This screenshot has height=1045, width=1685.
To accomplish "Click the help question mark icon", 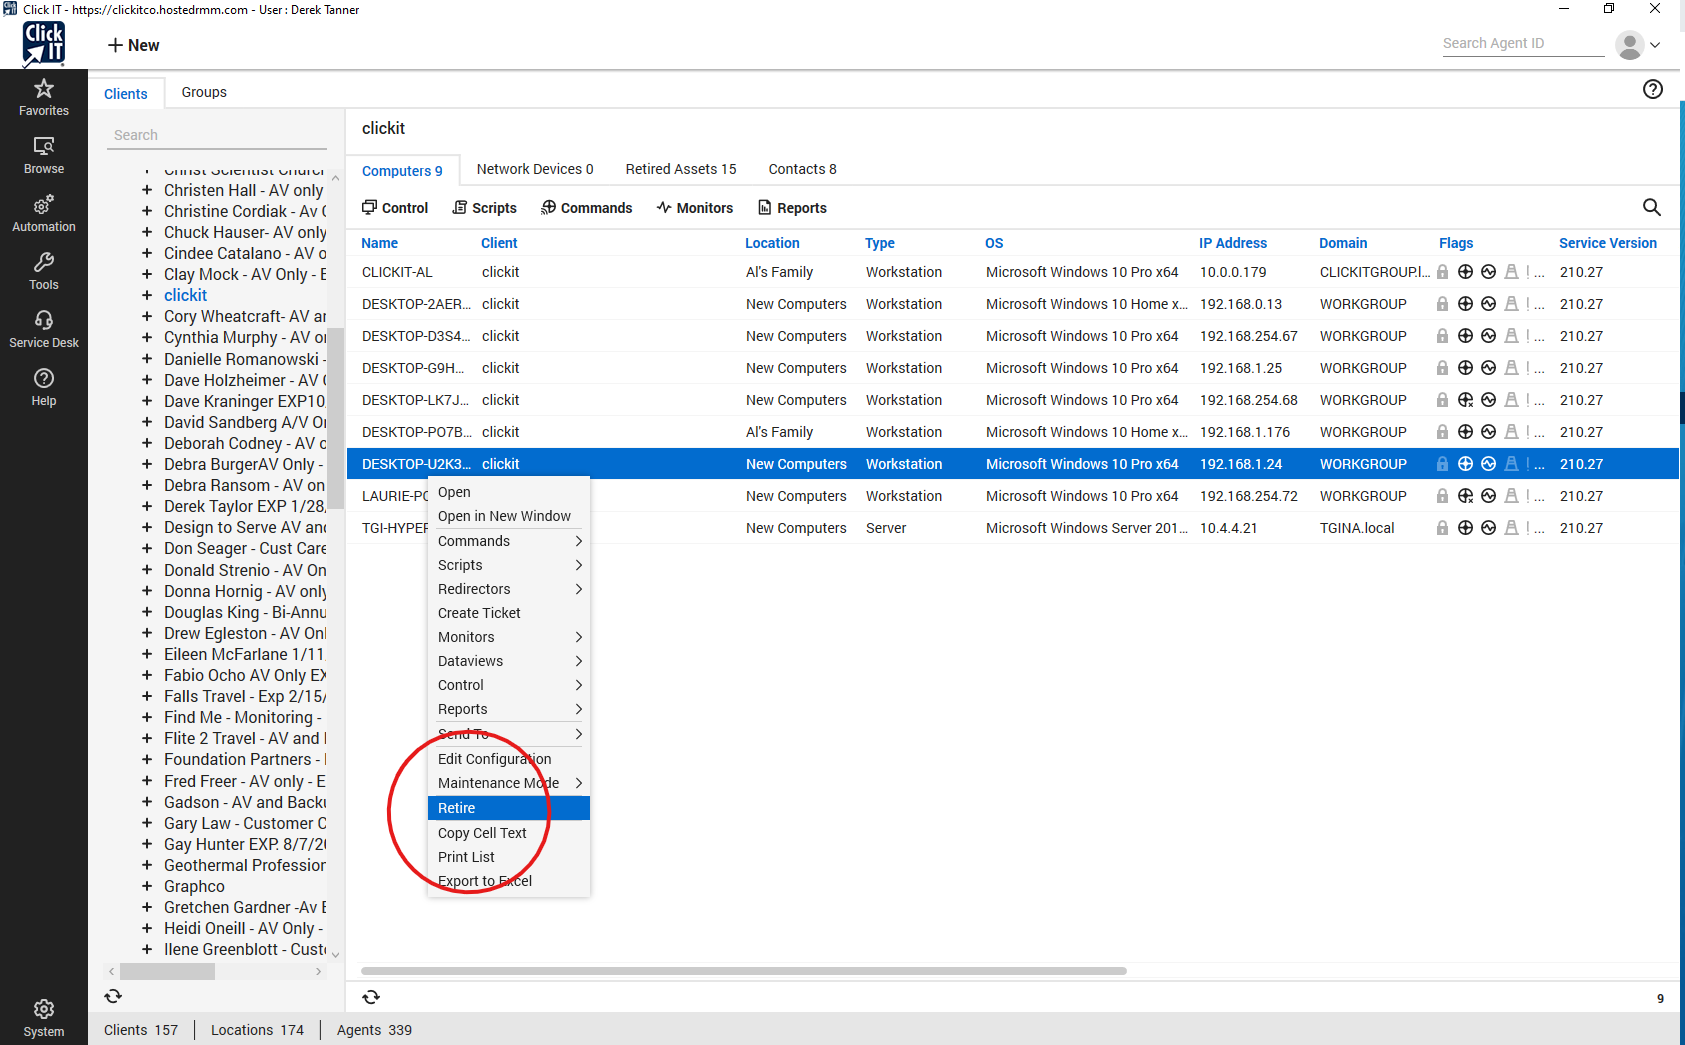I will pos(1653,89).
